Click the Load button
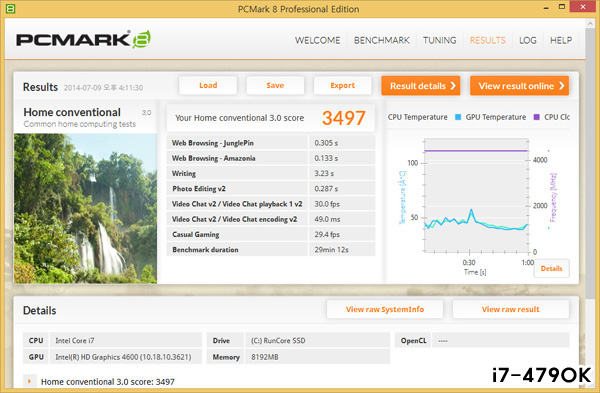 point(208,85)
